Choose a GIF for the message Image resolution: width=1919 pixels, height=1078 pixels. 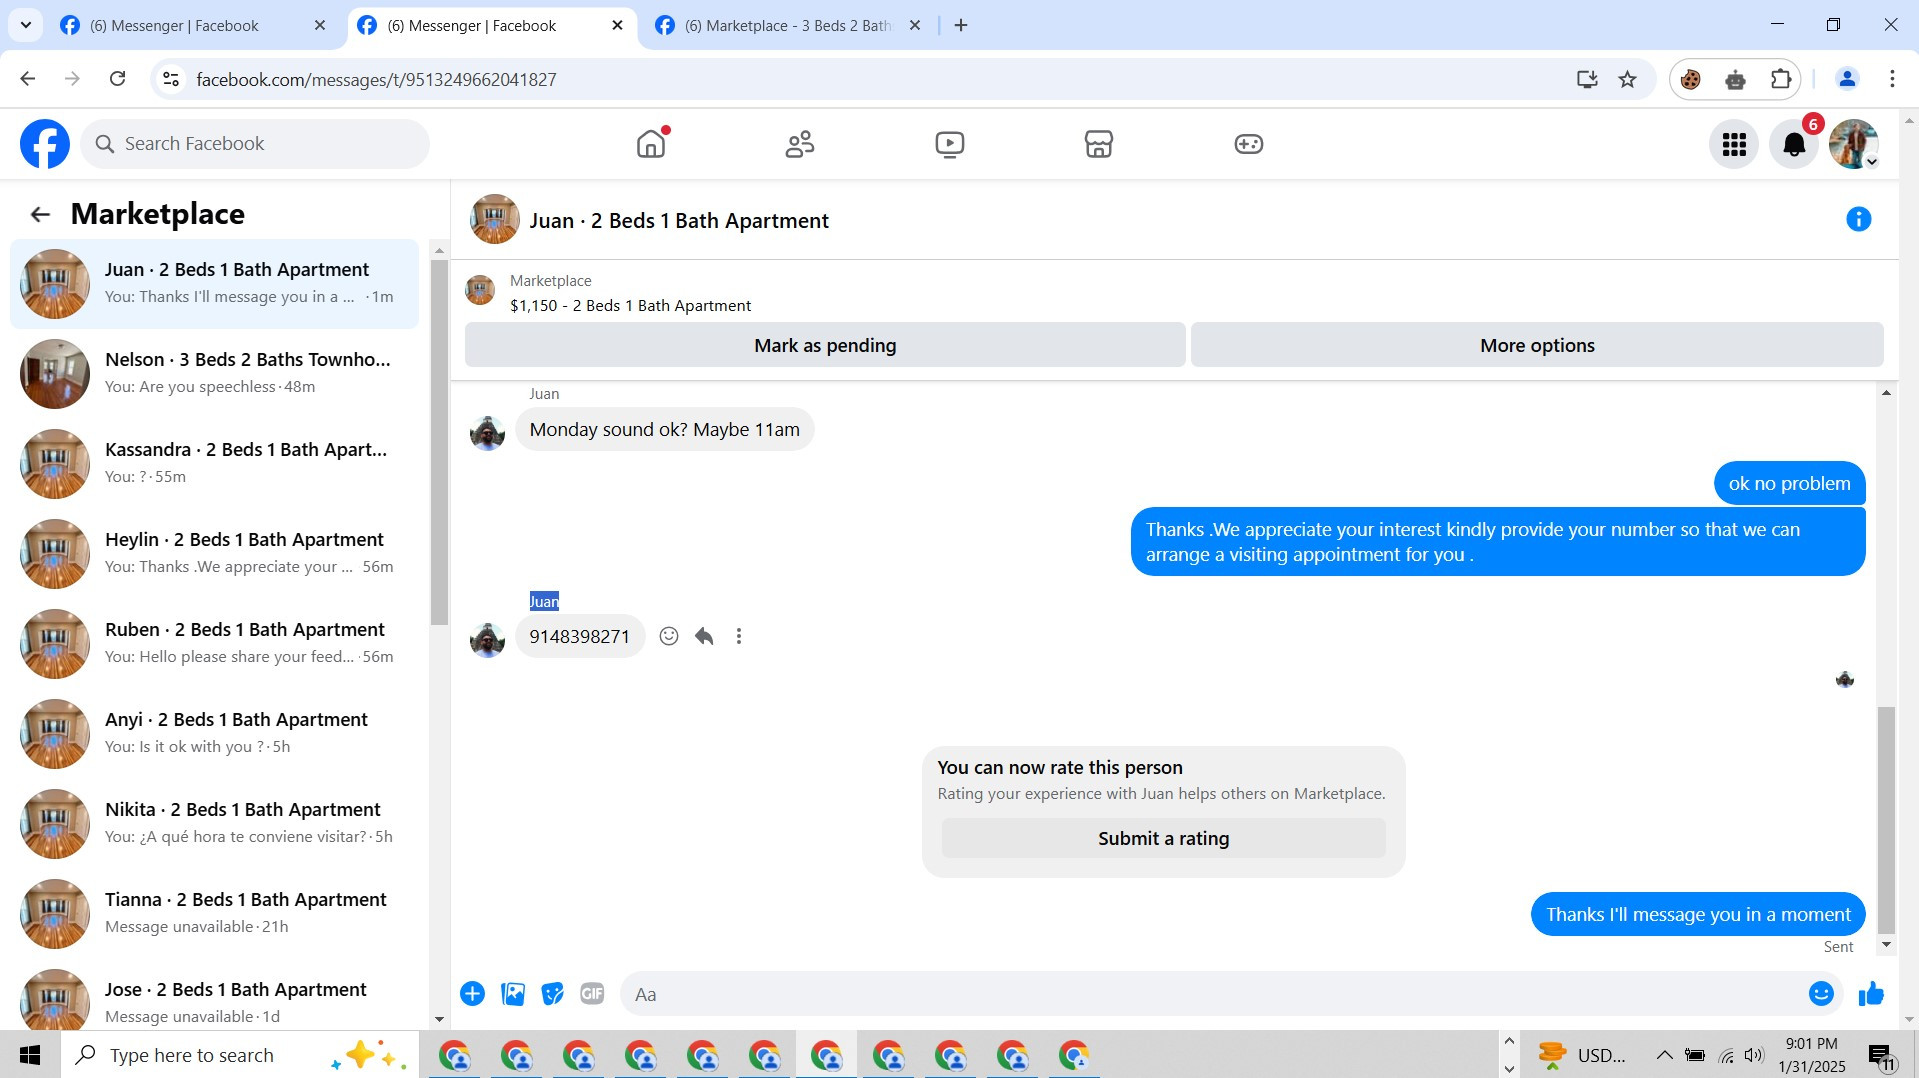tap(592, 994)
